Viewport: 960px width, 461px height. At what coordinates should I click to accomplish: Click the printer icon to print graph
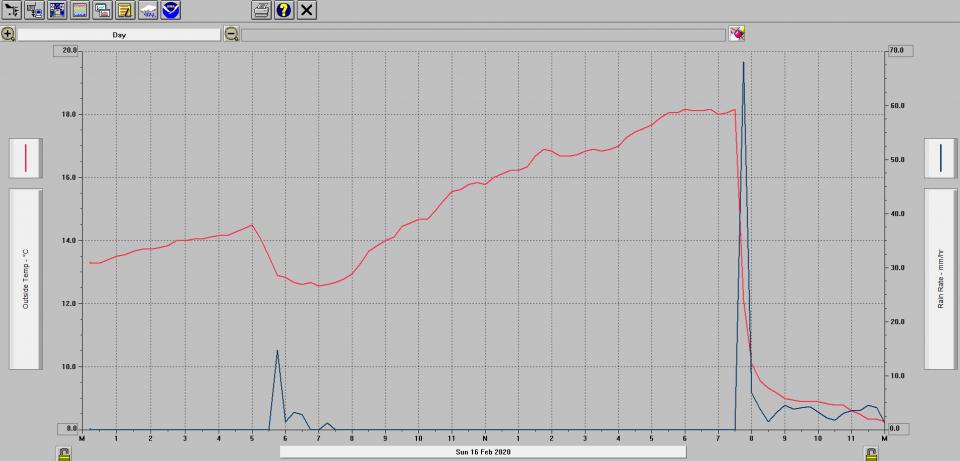pyautogui.click(x=261, y=10)
